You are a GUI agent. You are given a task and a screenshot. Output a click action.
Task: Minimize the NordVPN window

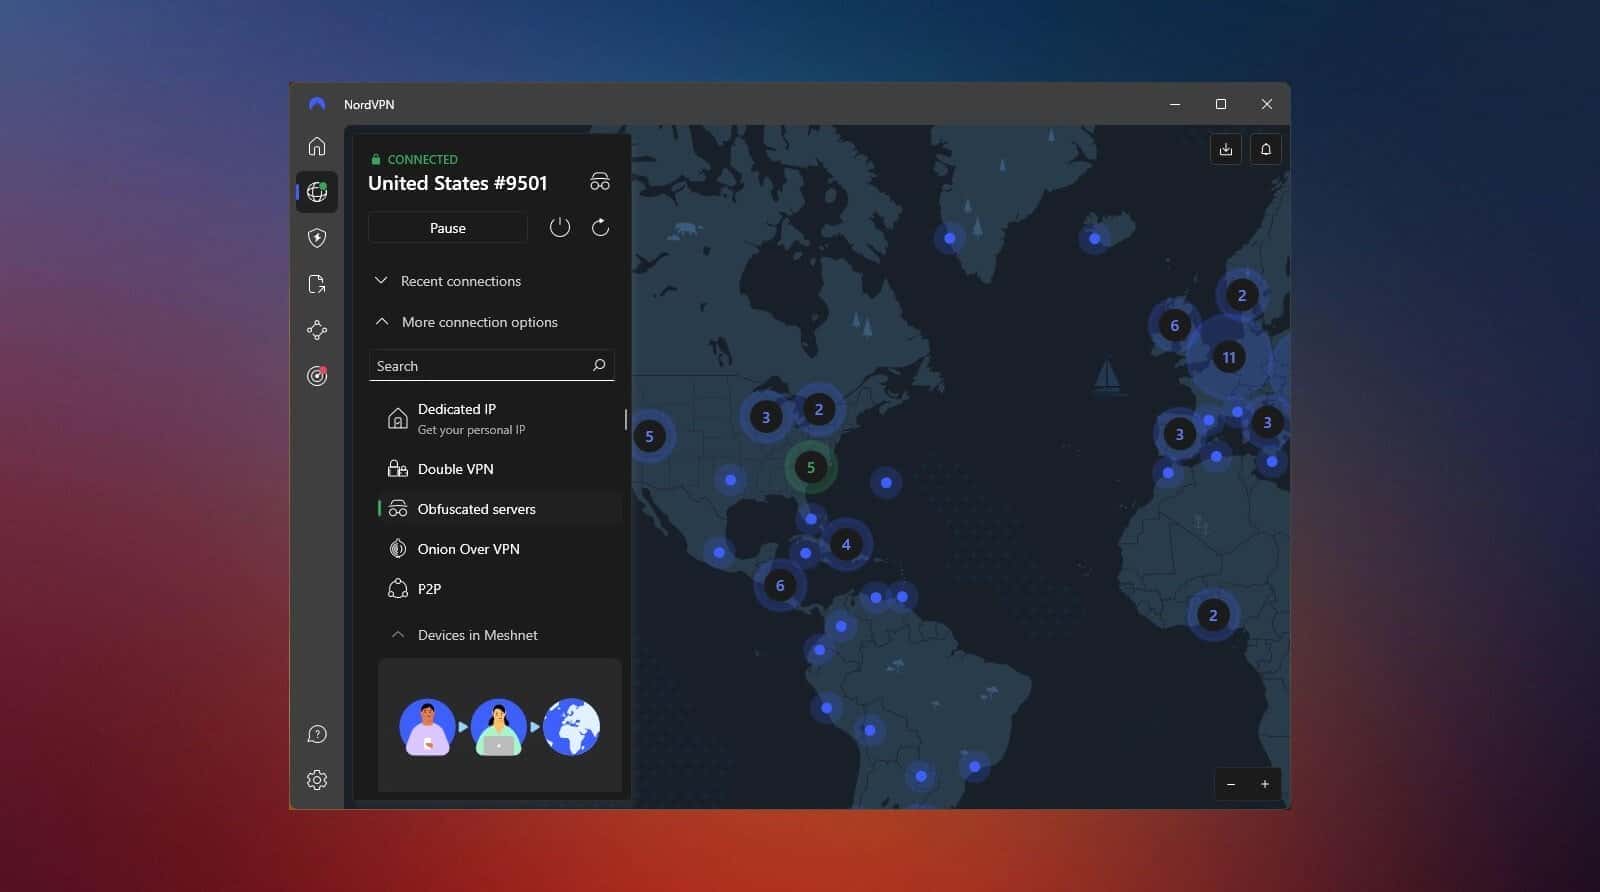(1175, 104)
